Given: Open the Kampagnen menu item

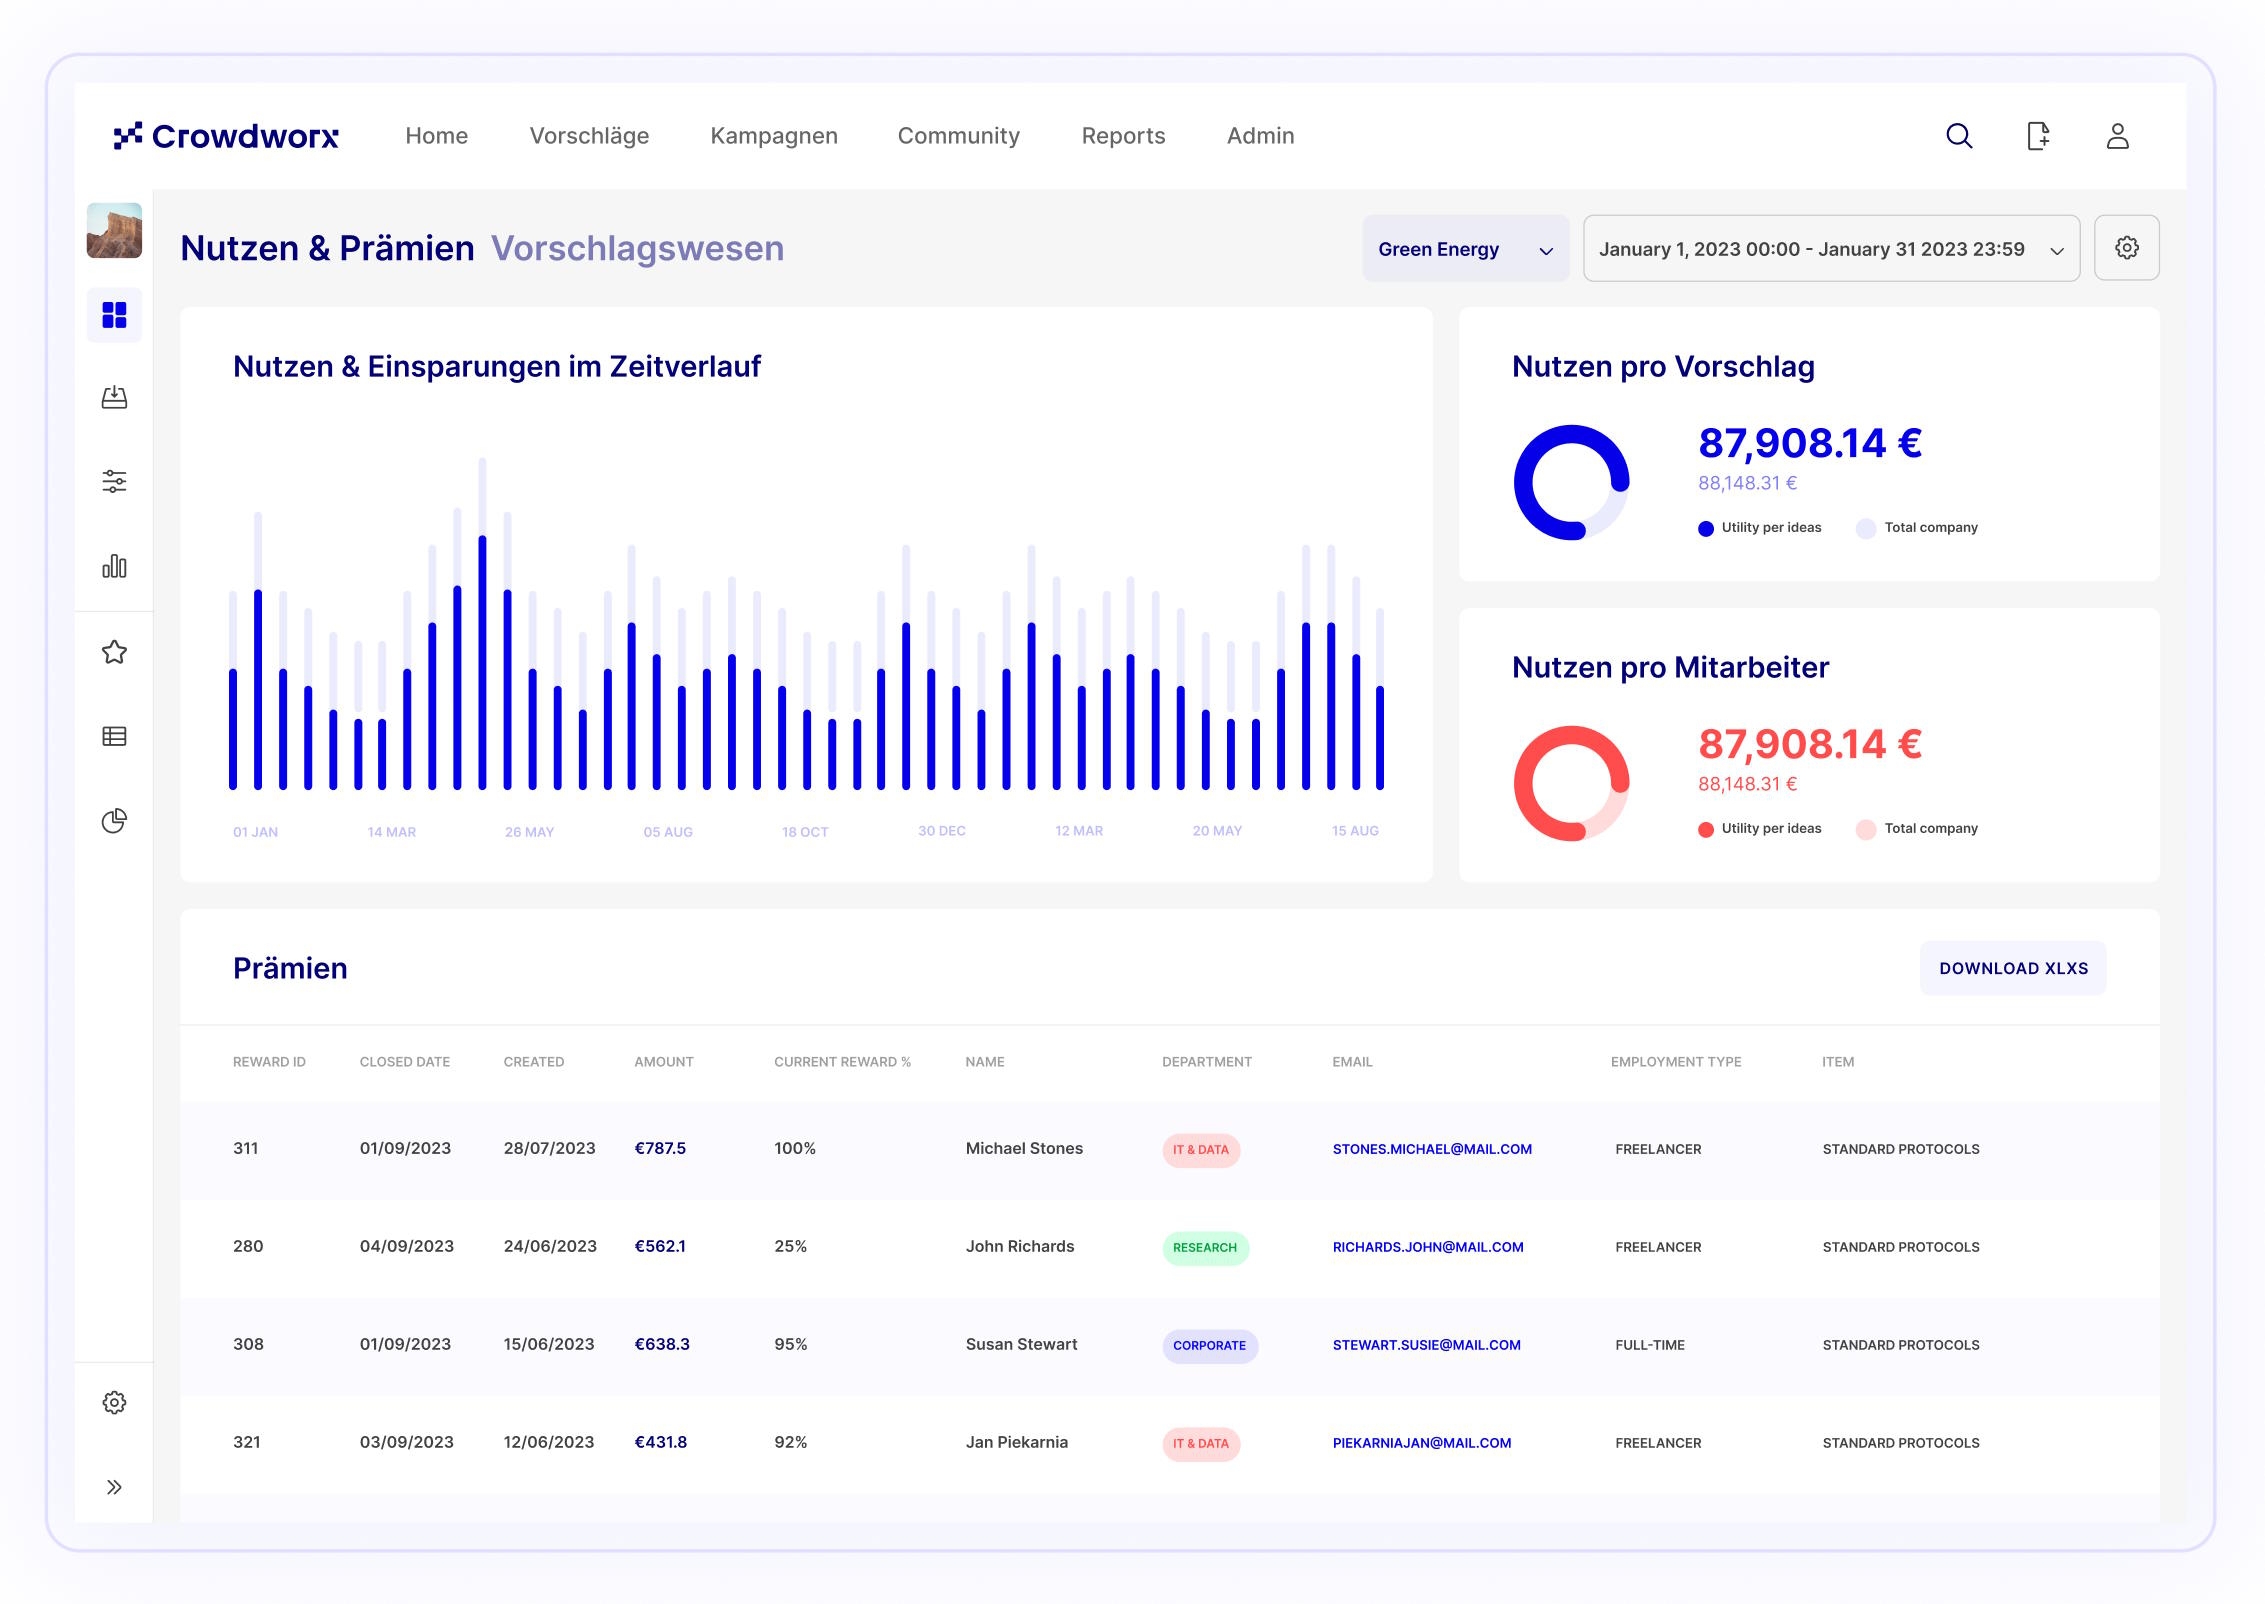Looking at the screenshot, I should coord(774,136).
